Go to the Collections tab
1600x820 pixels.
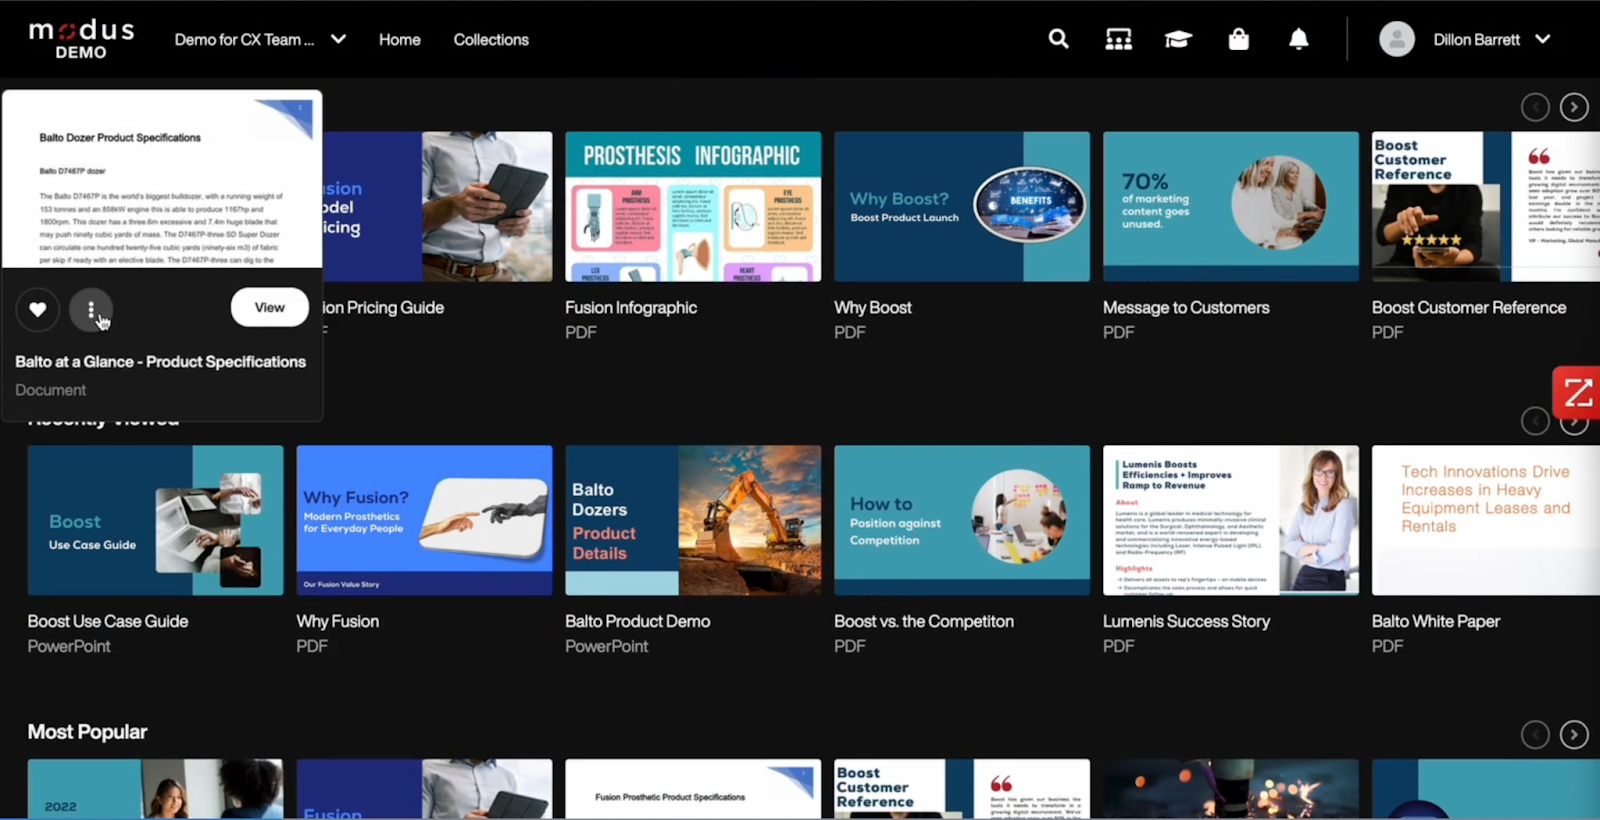(x=491, y=39)
